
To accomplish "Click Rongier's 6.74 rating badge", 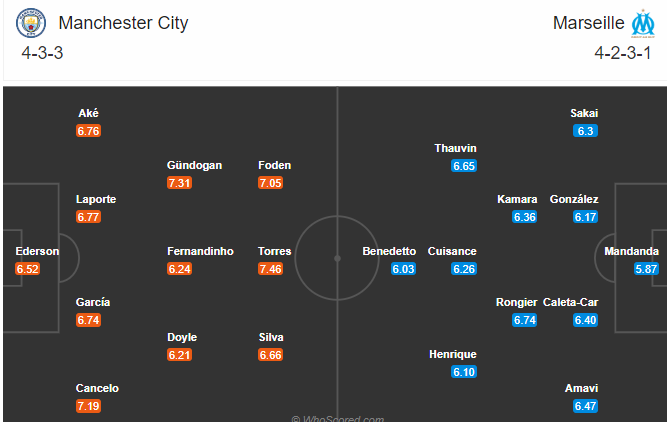I will [x=525, y=320].
